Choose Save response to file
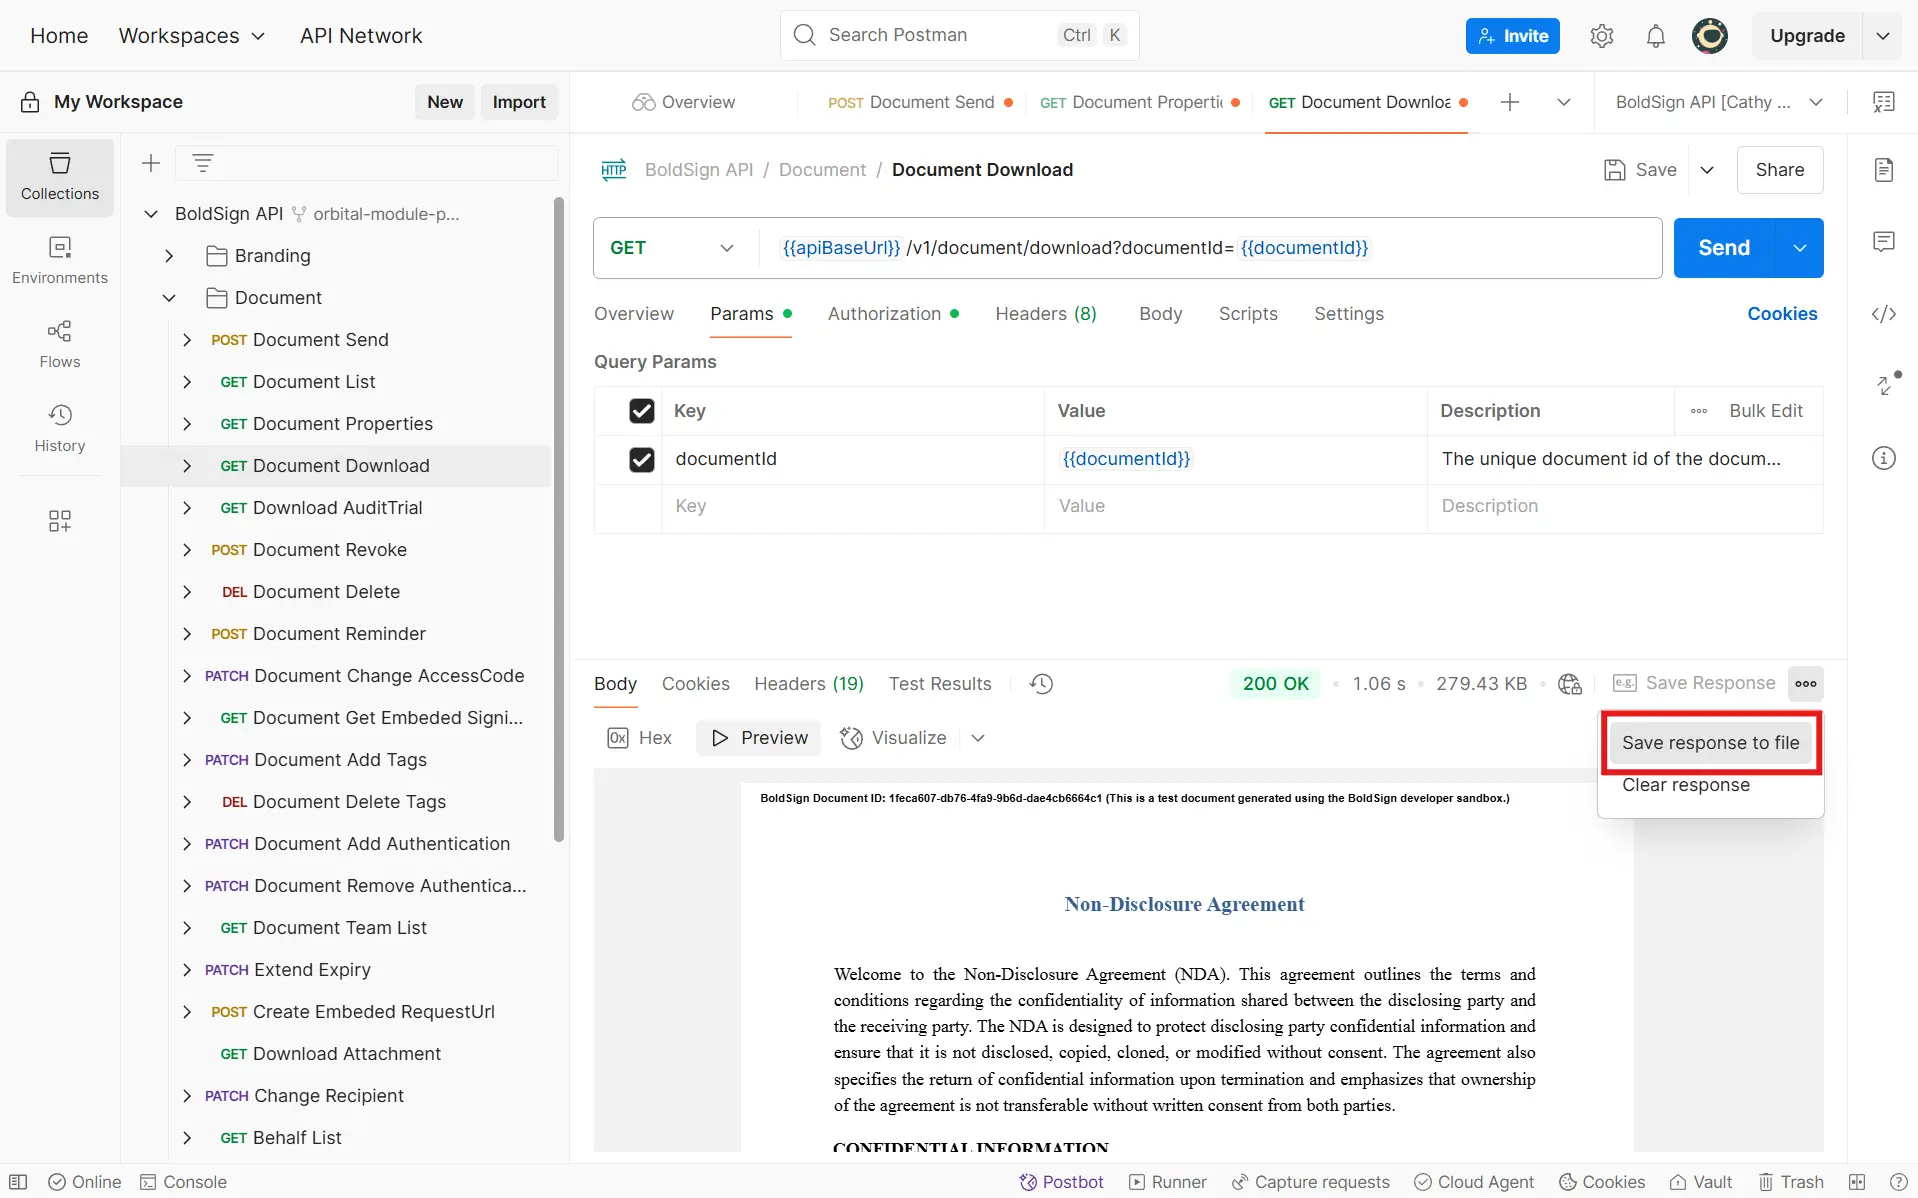 pyautogui.click(x=1710, y=743)
